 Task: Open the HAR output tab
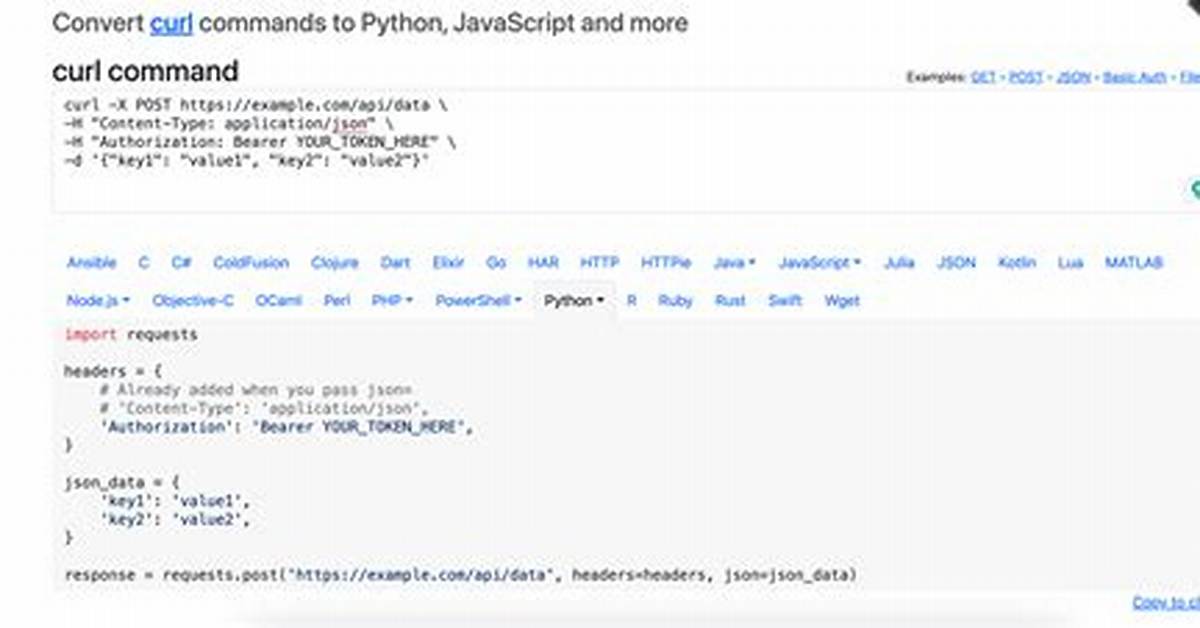[543, 263]
